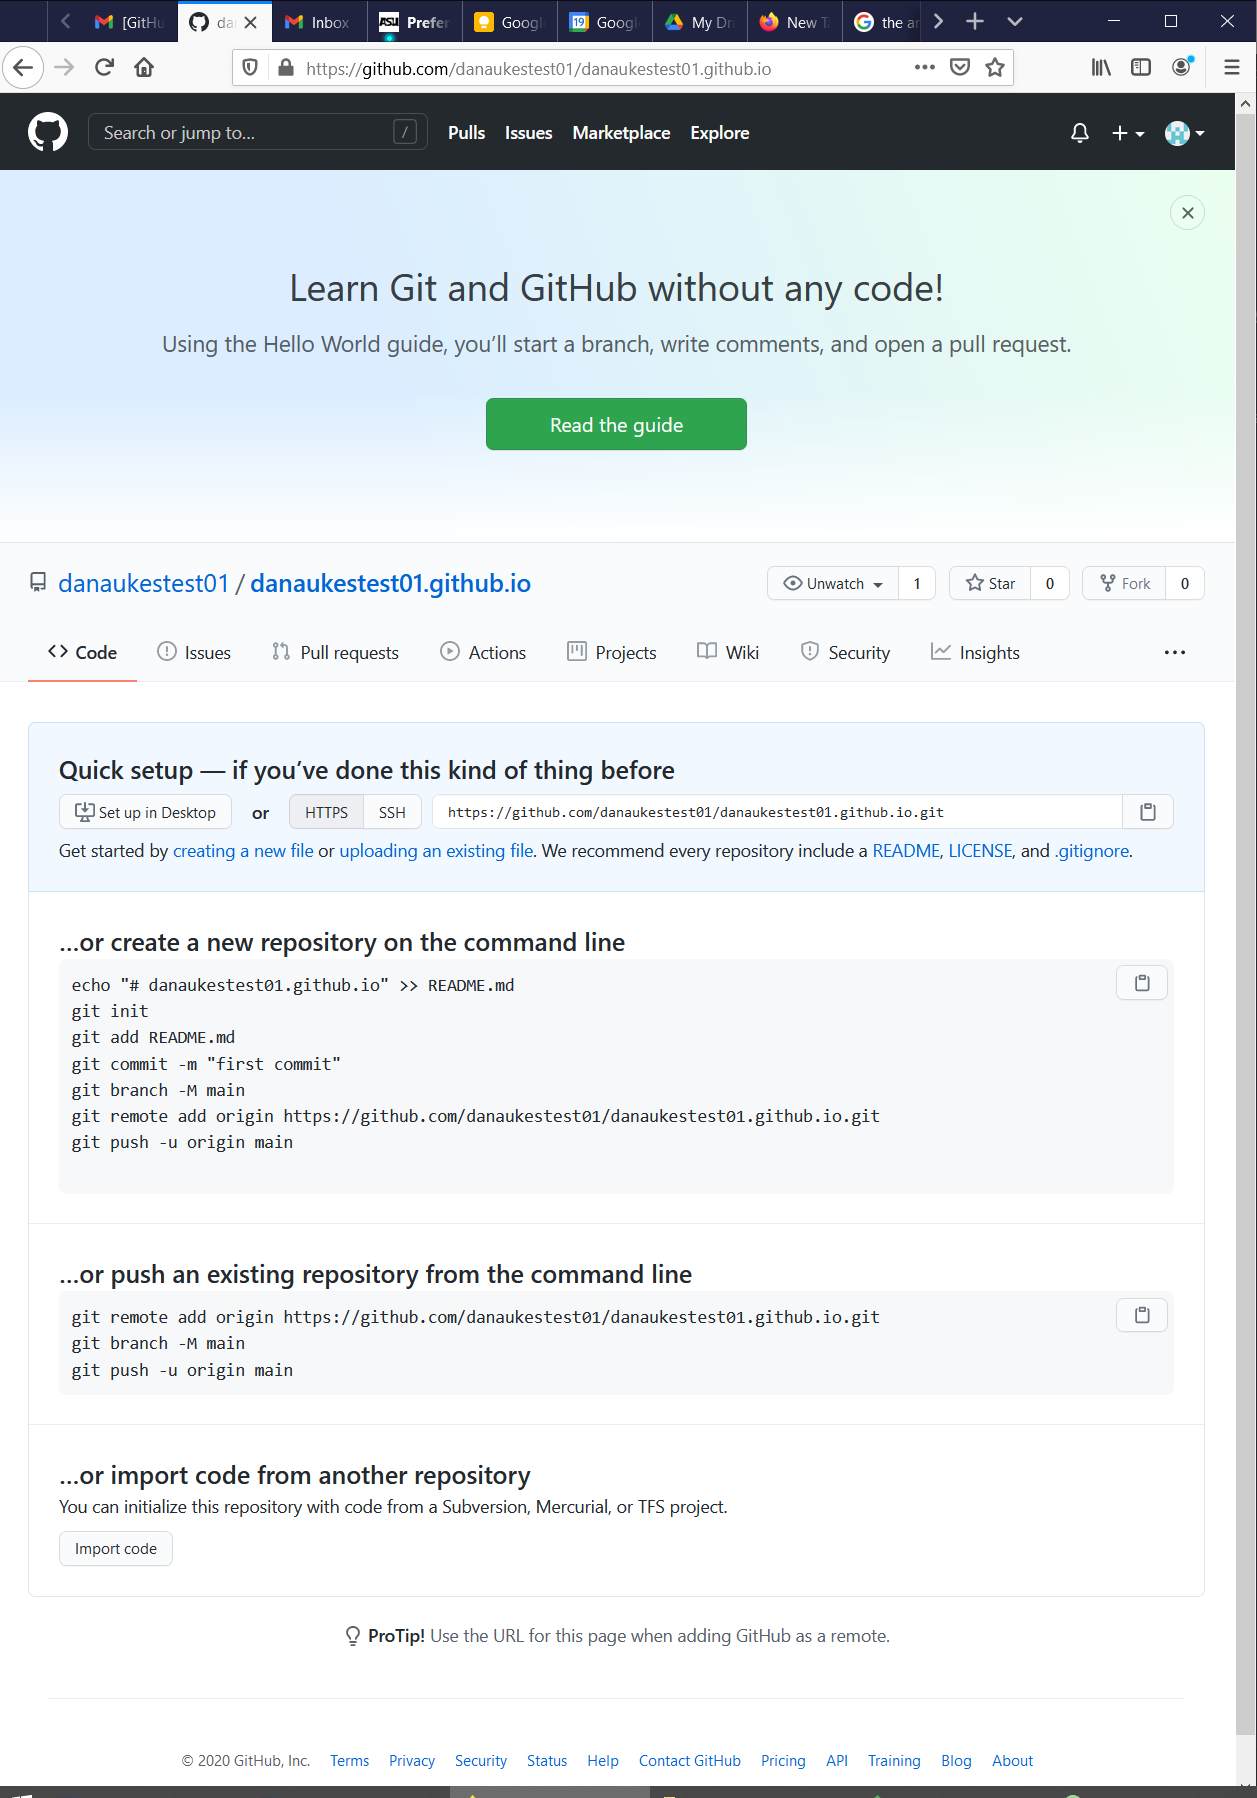
Task: Switch the clone URL to SSH
Action: (392, 812)
